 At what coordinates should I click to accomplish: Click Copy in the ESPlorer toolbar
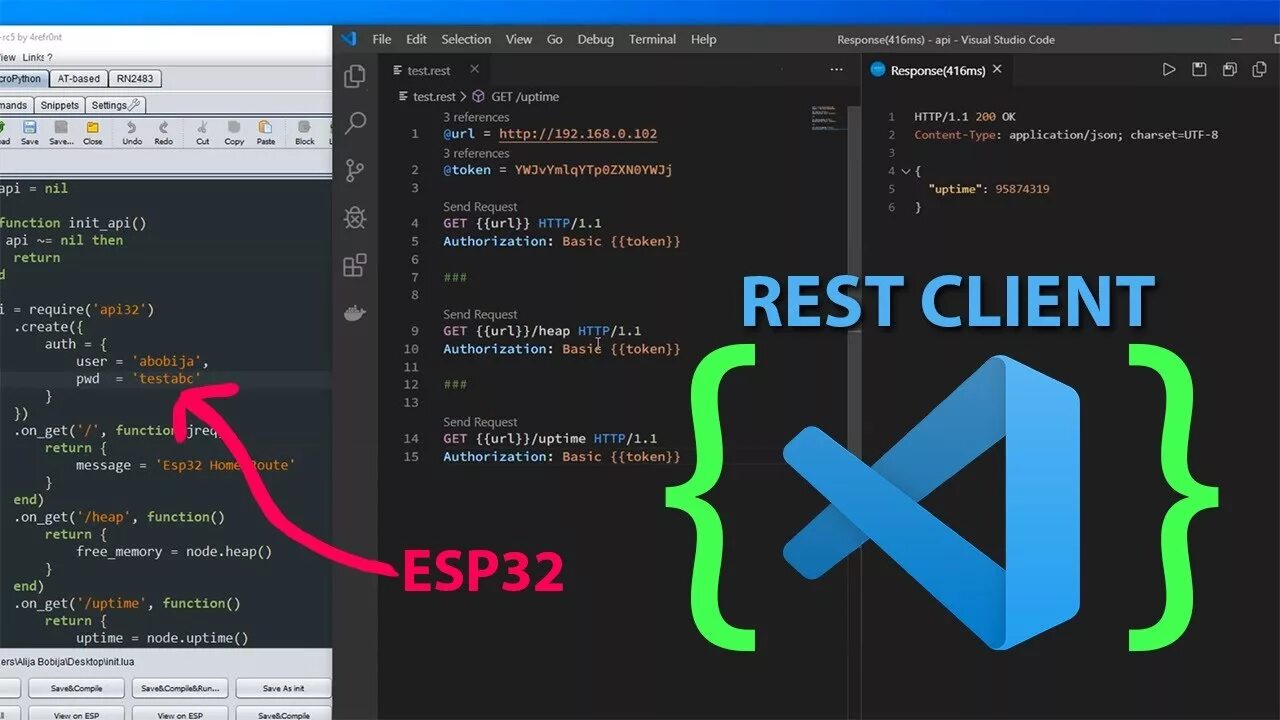point(234,132)
